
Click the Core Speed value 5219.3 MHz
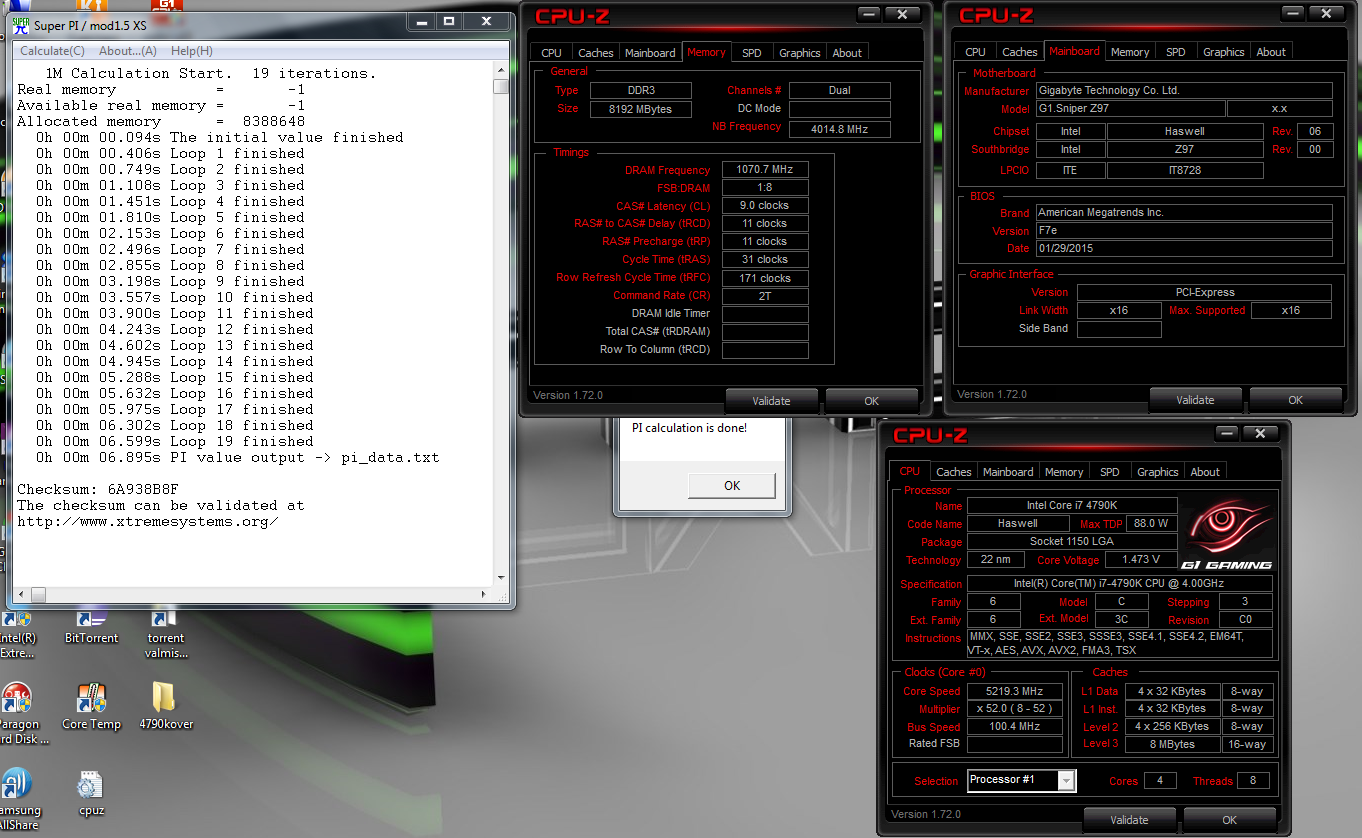(1015, 692)
